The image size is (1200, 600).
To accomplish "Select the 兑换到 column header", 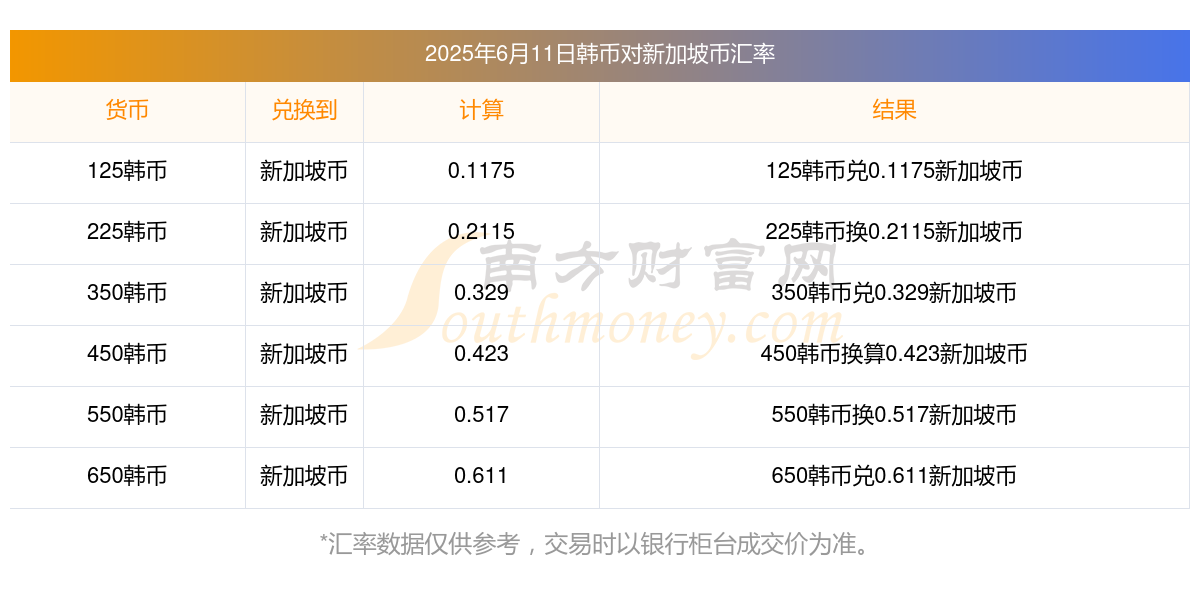I will point(304,110).
